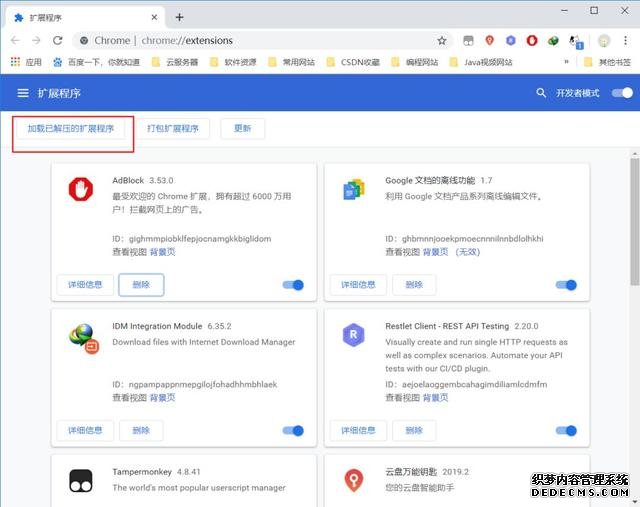Select the 扩展程序 browser tab

[x=85, y=18]
